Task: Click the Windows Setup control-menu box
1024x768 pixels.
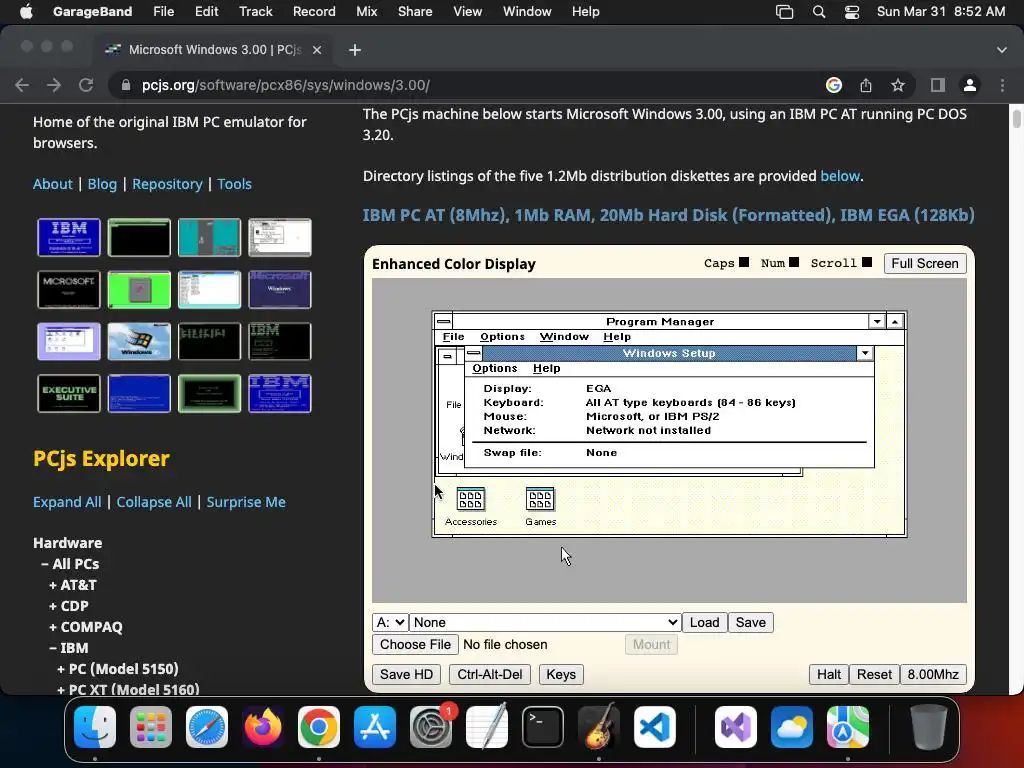Action: click(474, 353)
